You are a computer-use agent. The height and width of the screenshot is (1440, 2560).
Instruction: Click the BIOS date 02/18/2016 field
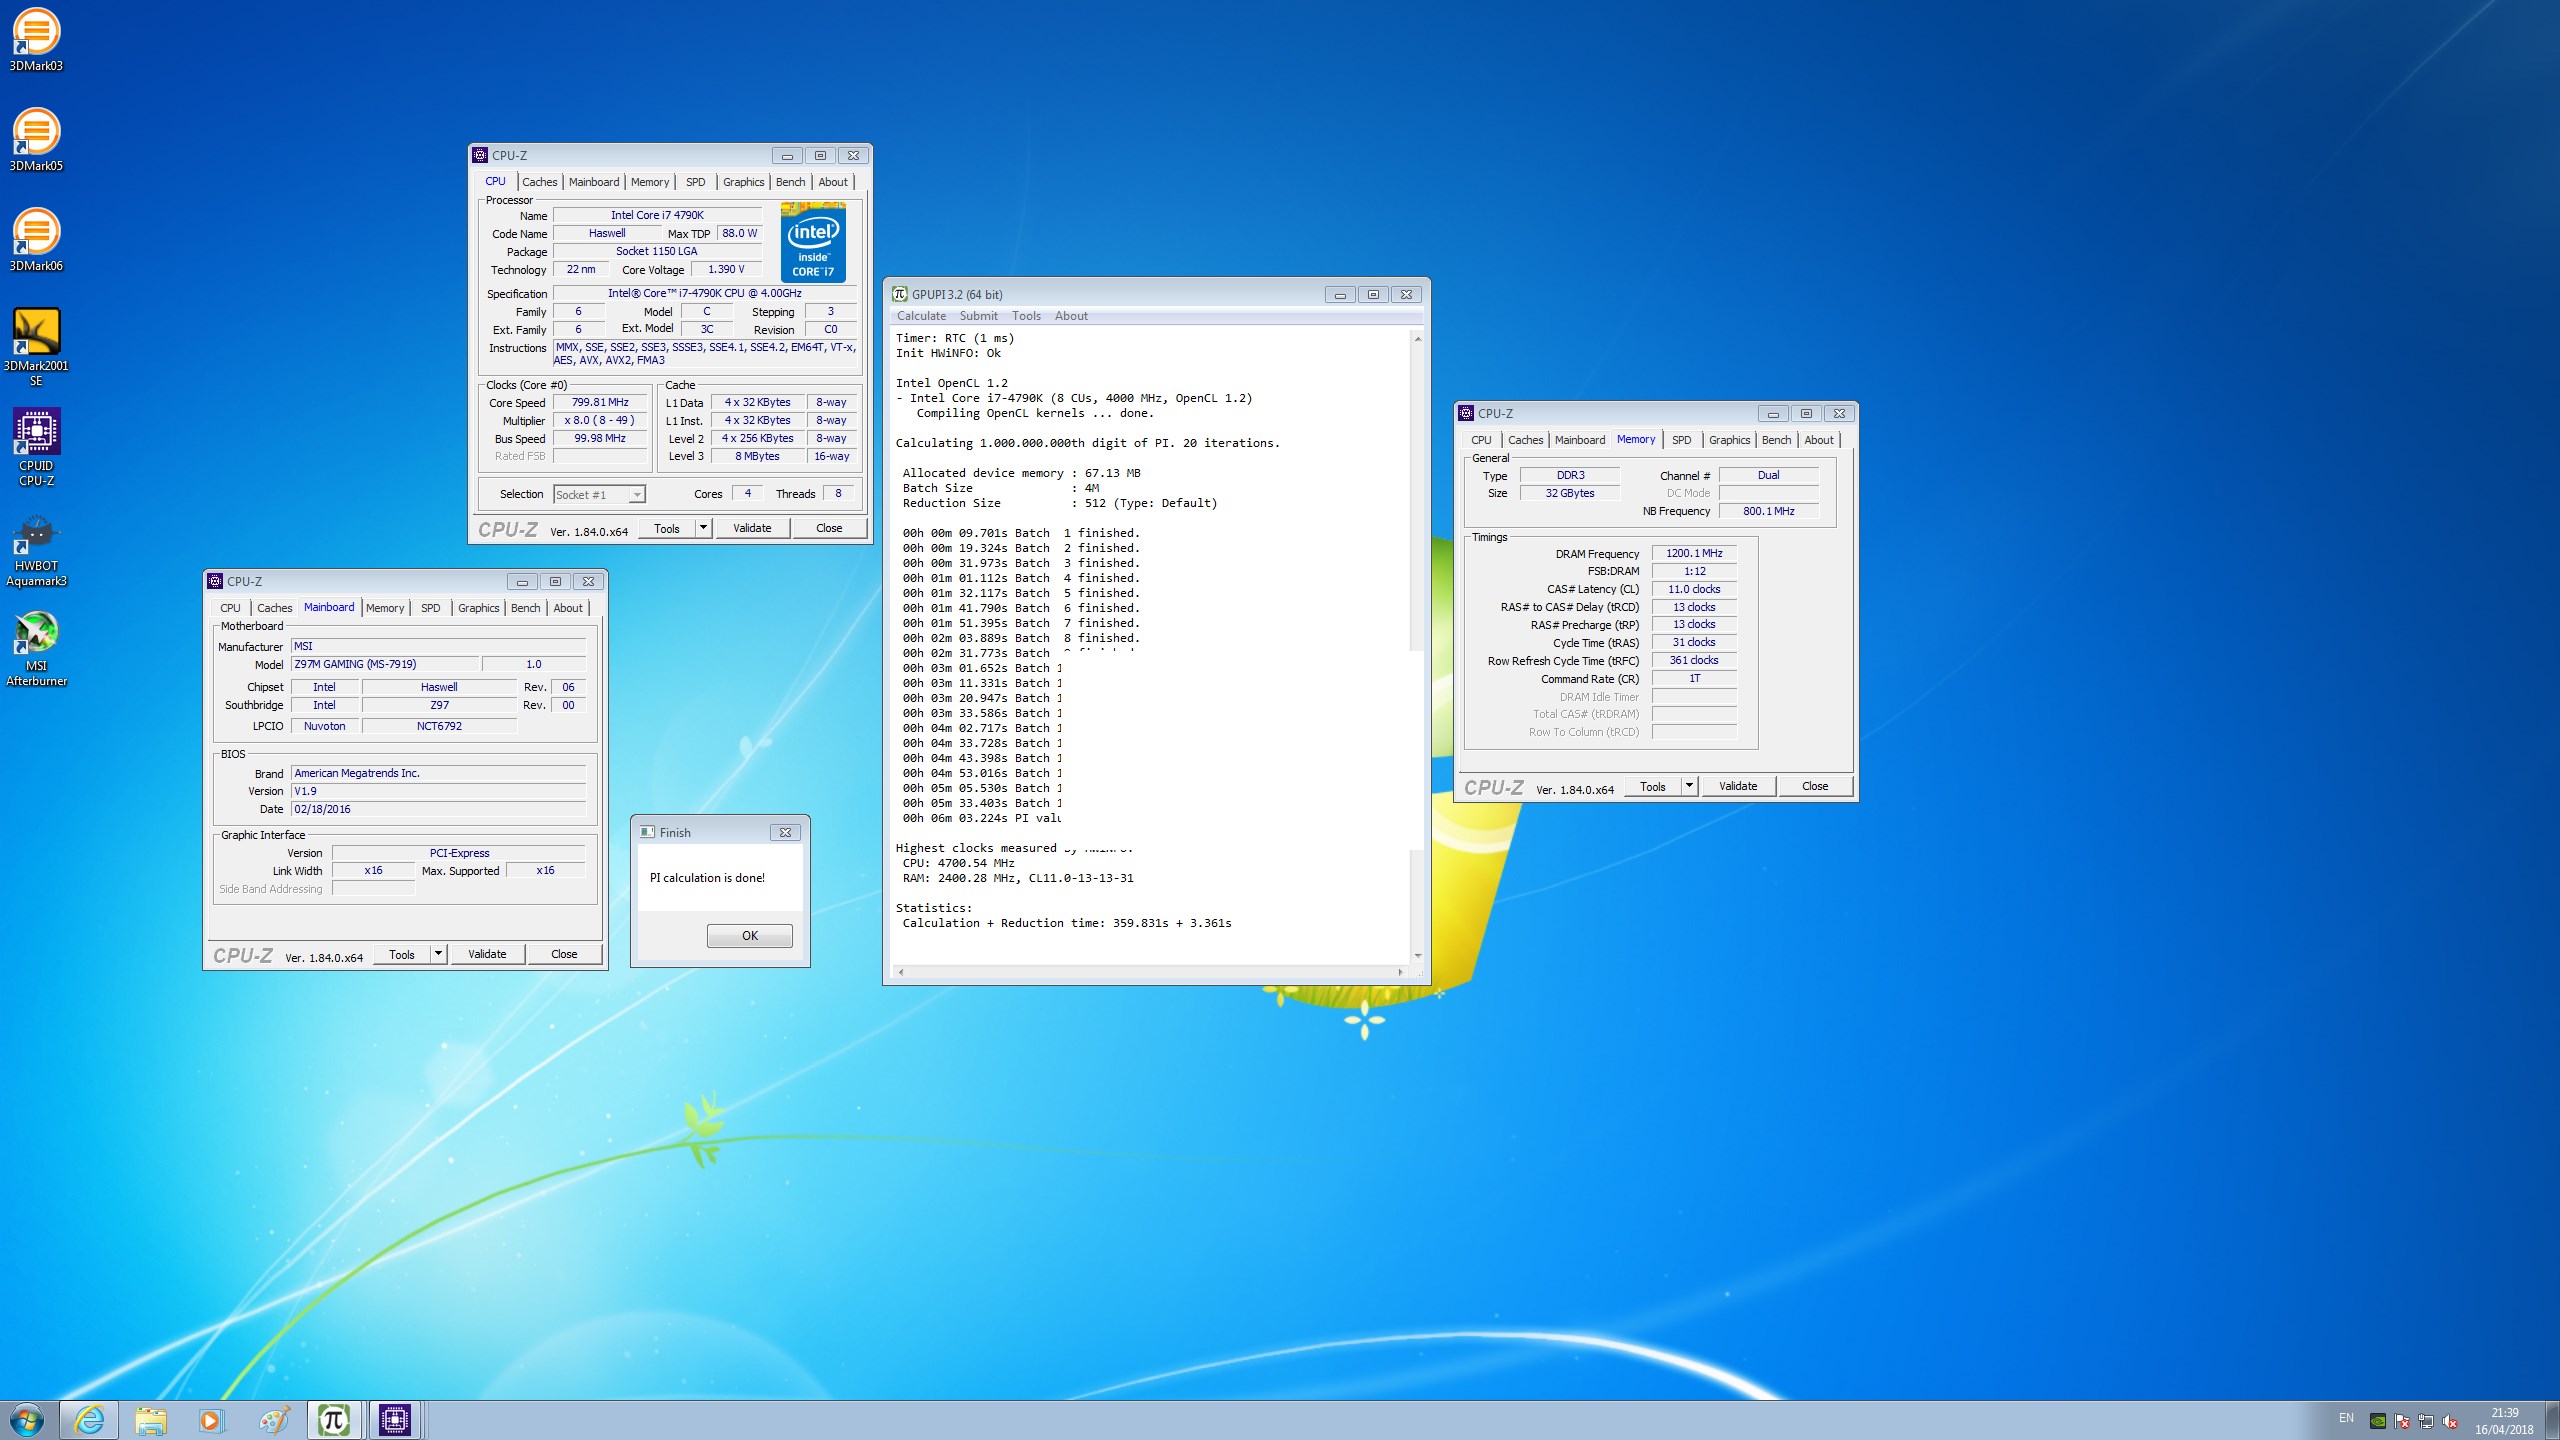pos(438,809)
